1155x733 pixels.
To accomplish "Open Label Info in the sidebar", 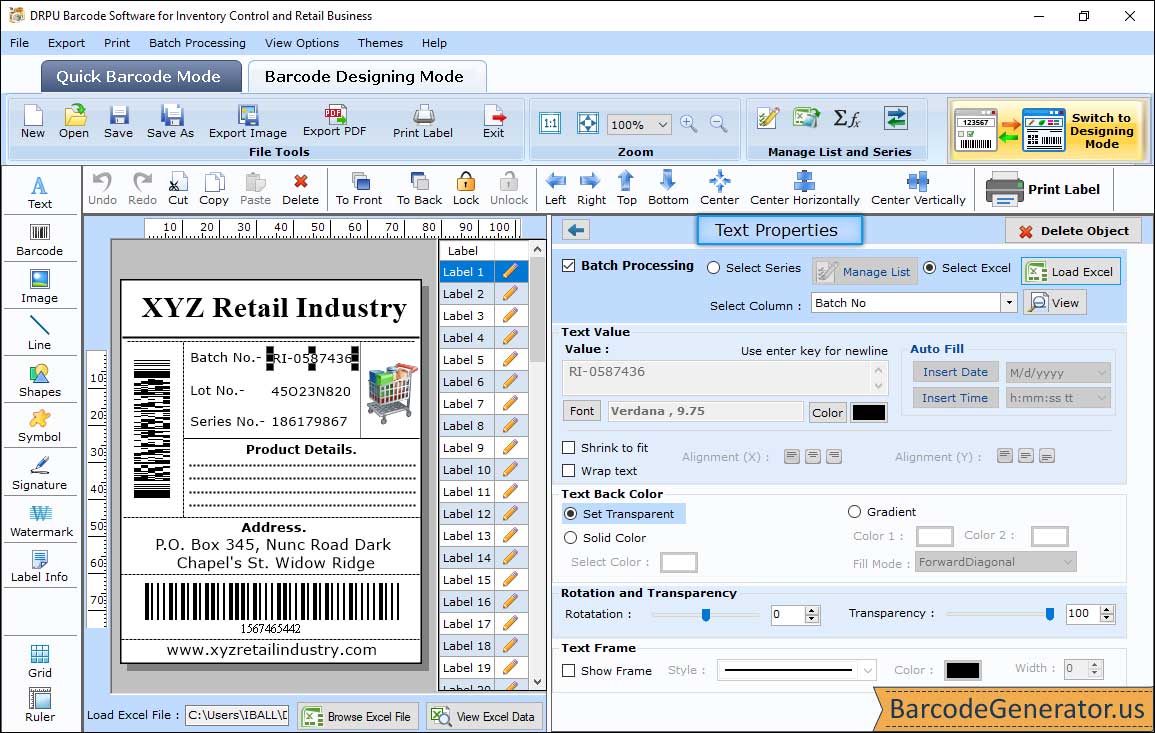I will [x=40, y=567].
